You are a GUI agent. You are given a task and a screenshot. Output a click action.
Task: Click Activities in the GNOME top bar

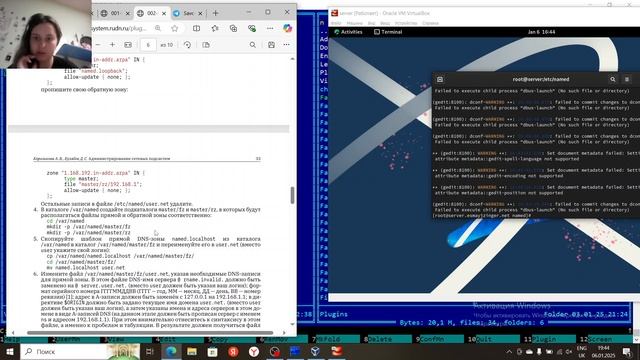tap(348, 32)
